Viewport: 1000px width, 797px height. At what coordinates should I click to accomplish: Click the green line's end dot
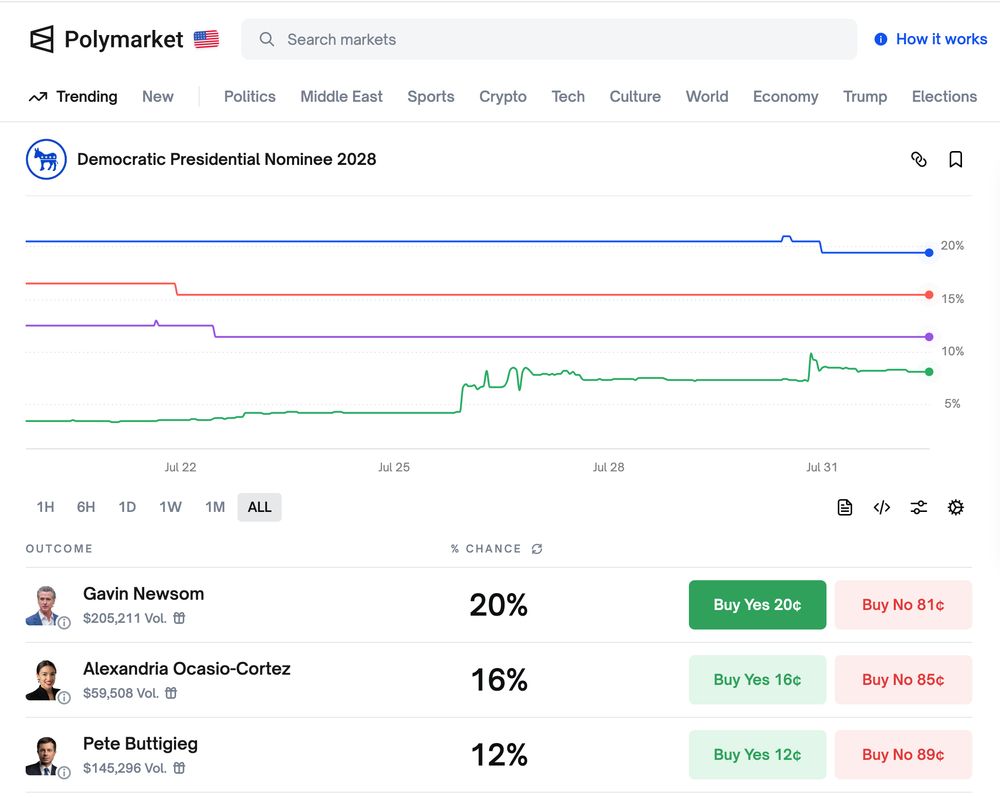coord(929,372)
